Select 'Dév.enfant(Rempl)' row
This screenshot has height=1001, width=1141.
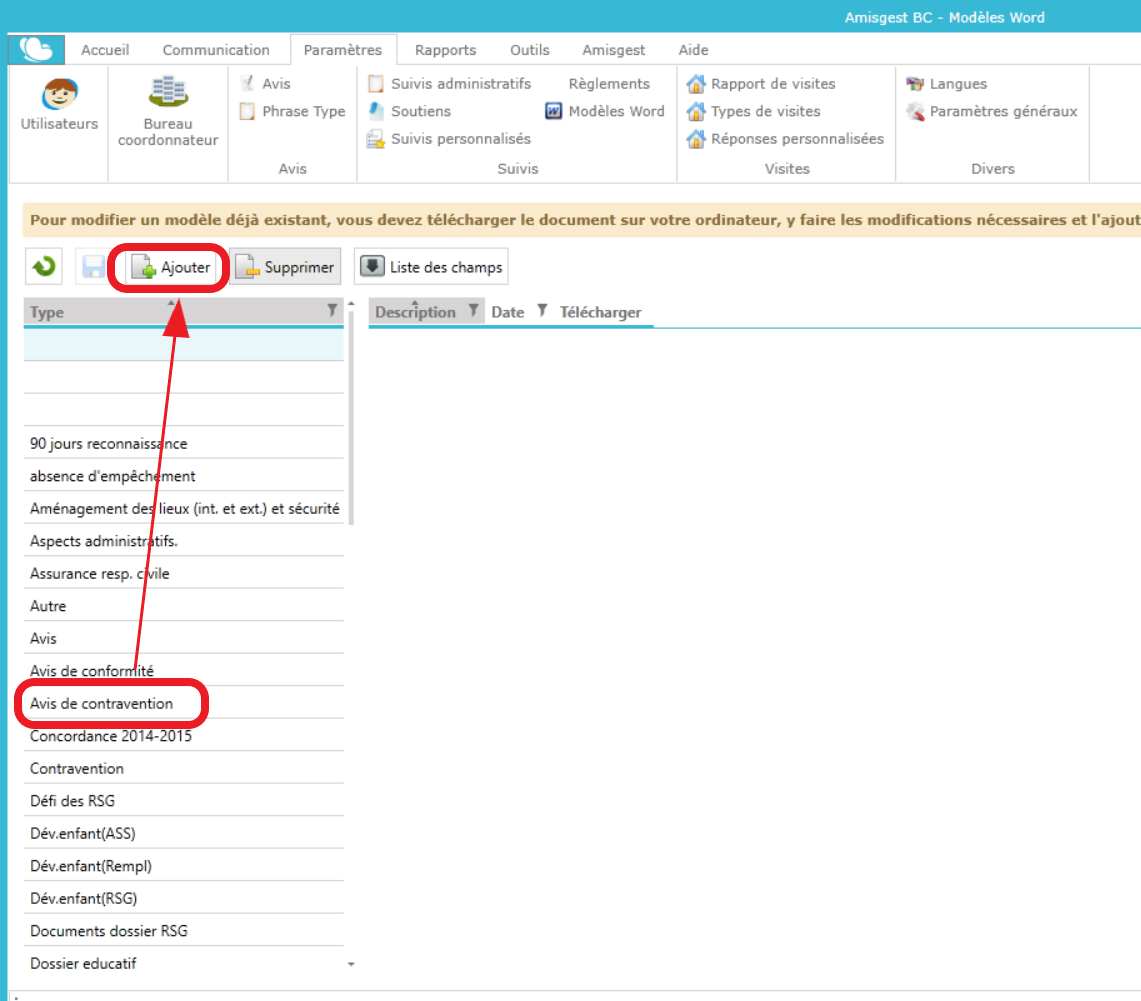(x=183, y=866)
